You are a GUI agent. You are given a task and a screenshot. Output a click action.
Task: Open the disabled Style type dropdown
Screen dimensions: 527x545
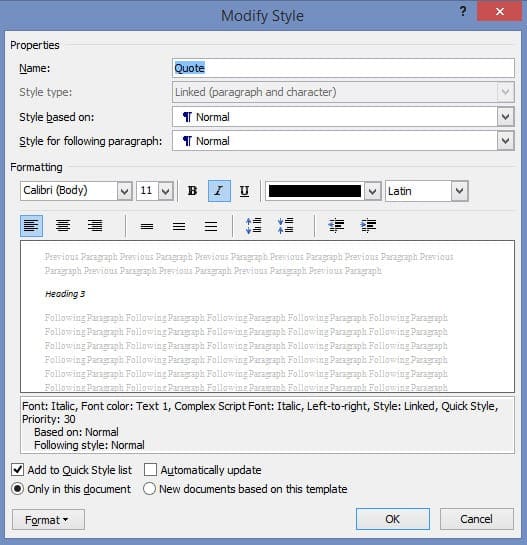(x=505, y=92)
